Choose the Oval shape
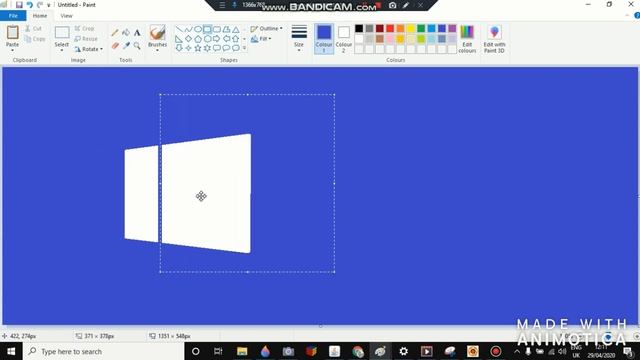The height and width of the screenshot is (360, 640). click(x=198, y=29)
